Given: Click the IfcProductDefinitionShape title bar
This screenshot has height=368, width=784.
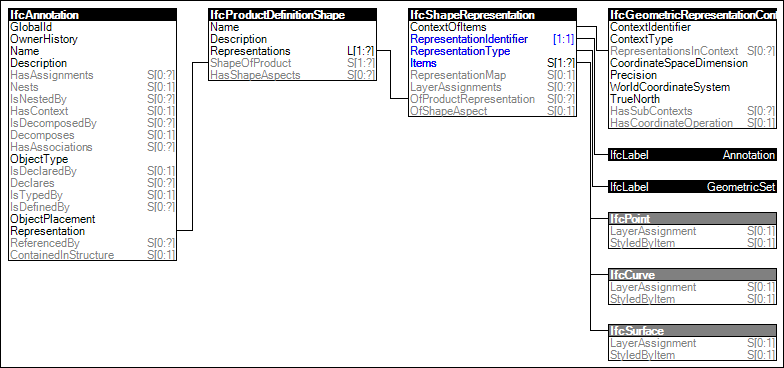Looking at the screenshot, I should (292, 15).
